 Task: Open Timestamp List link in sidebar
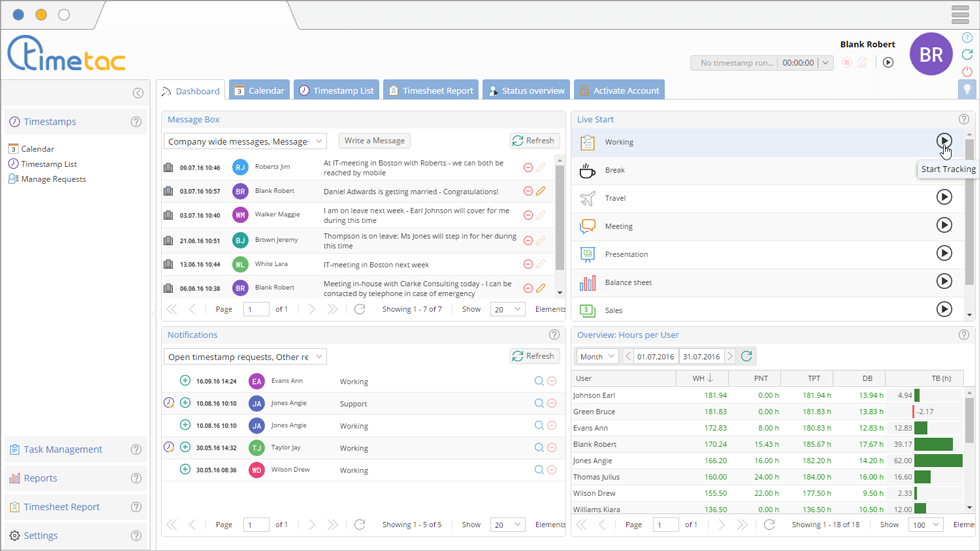point(42,164)
